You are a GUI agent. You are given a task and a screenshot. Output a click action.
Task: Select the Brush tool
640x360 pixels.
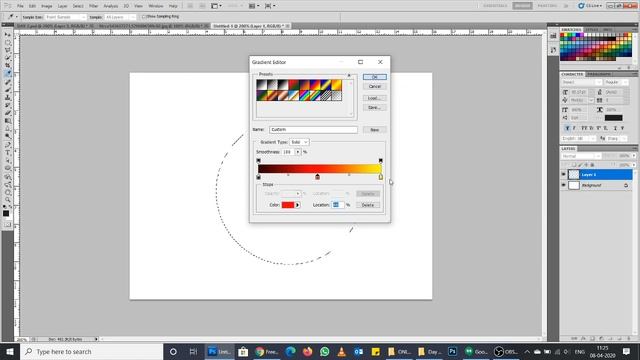tap(8, 90)
